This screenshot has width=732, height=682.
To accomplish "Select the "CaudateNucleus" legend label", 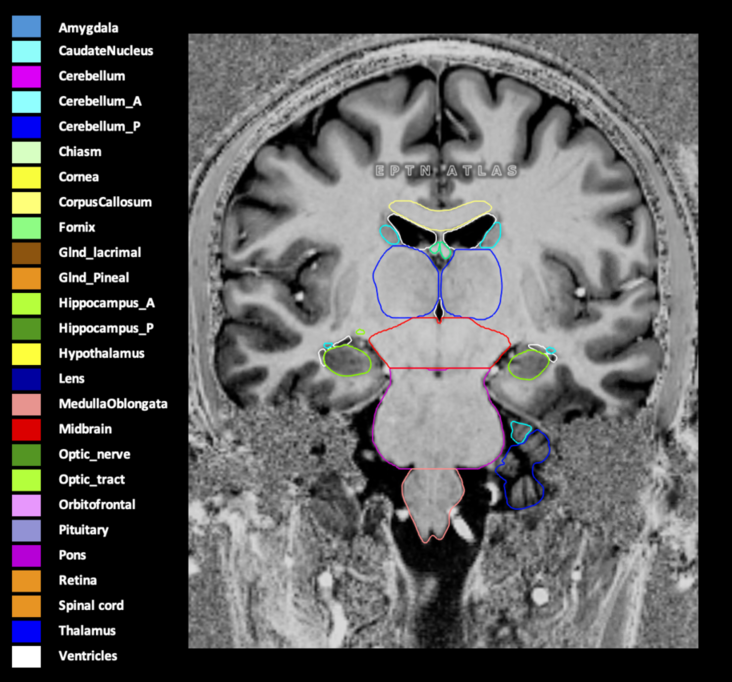I will coord(106,50).
